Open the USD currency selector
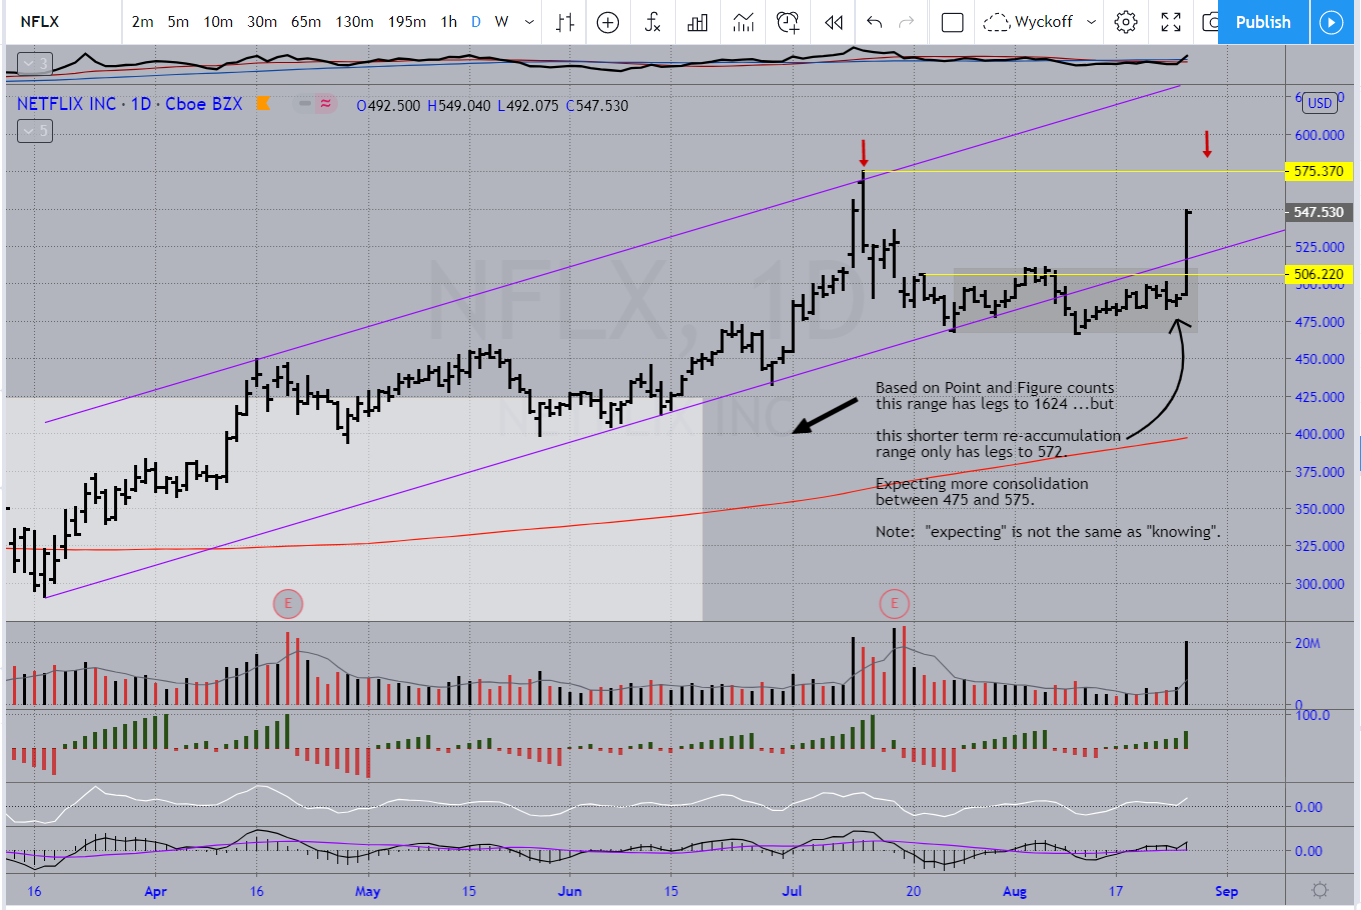The image size is (1361, 910). coord(1320,103)
